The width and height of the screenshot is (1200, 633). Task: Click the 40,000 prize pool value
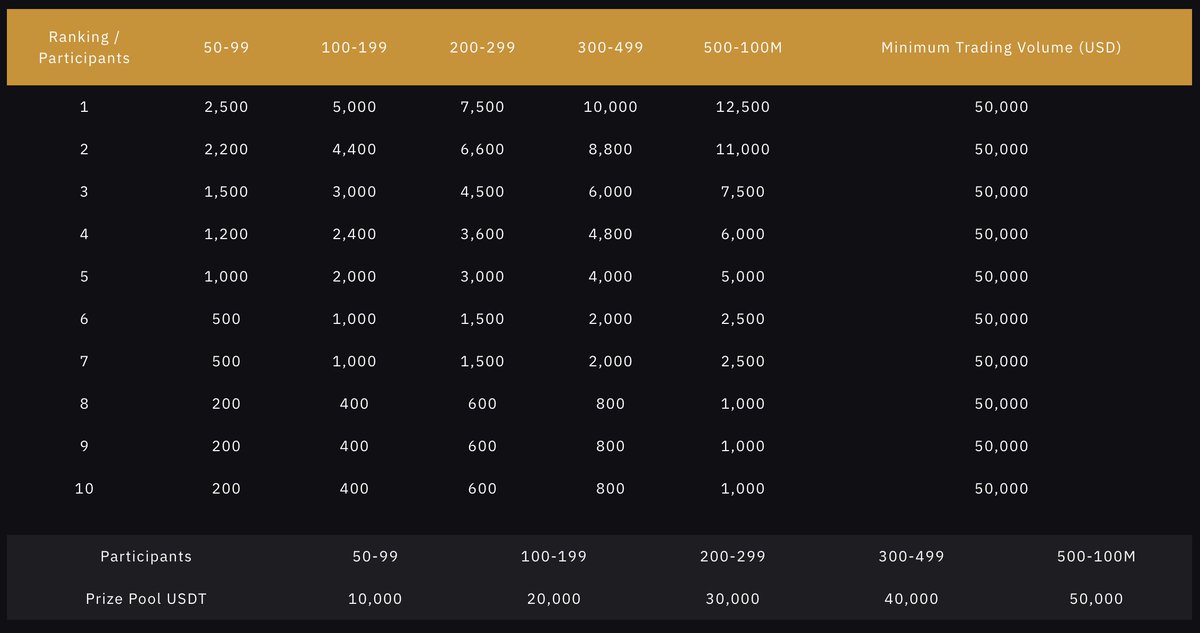coord(911,599)
